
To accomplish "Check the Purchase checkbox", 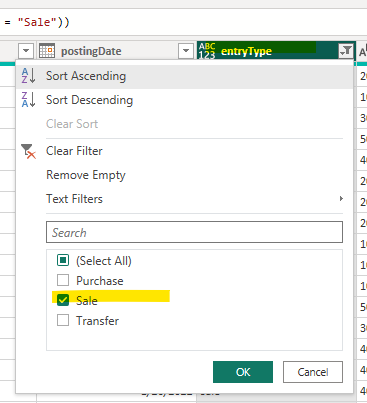I will (x=63, y=280).
